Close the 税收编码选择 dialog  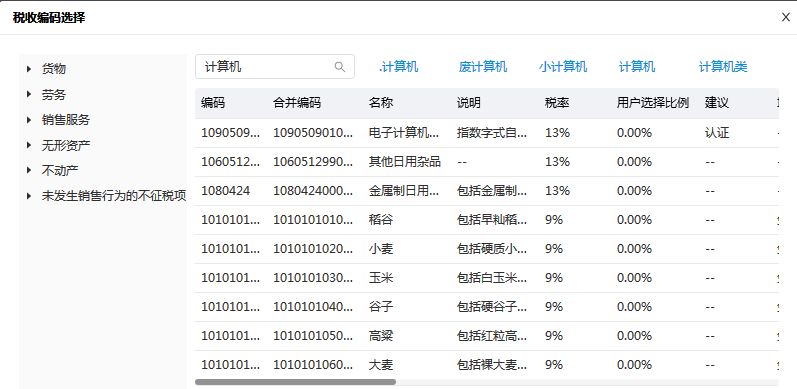[785, 17]
